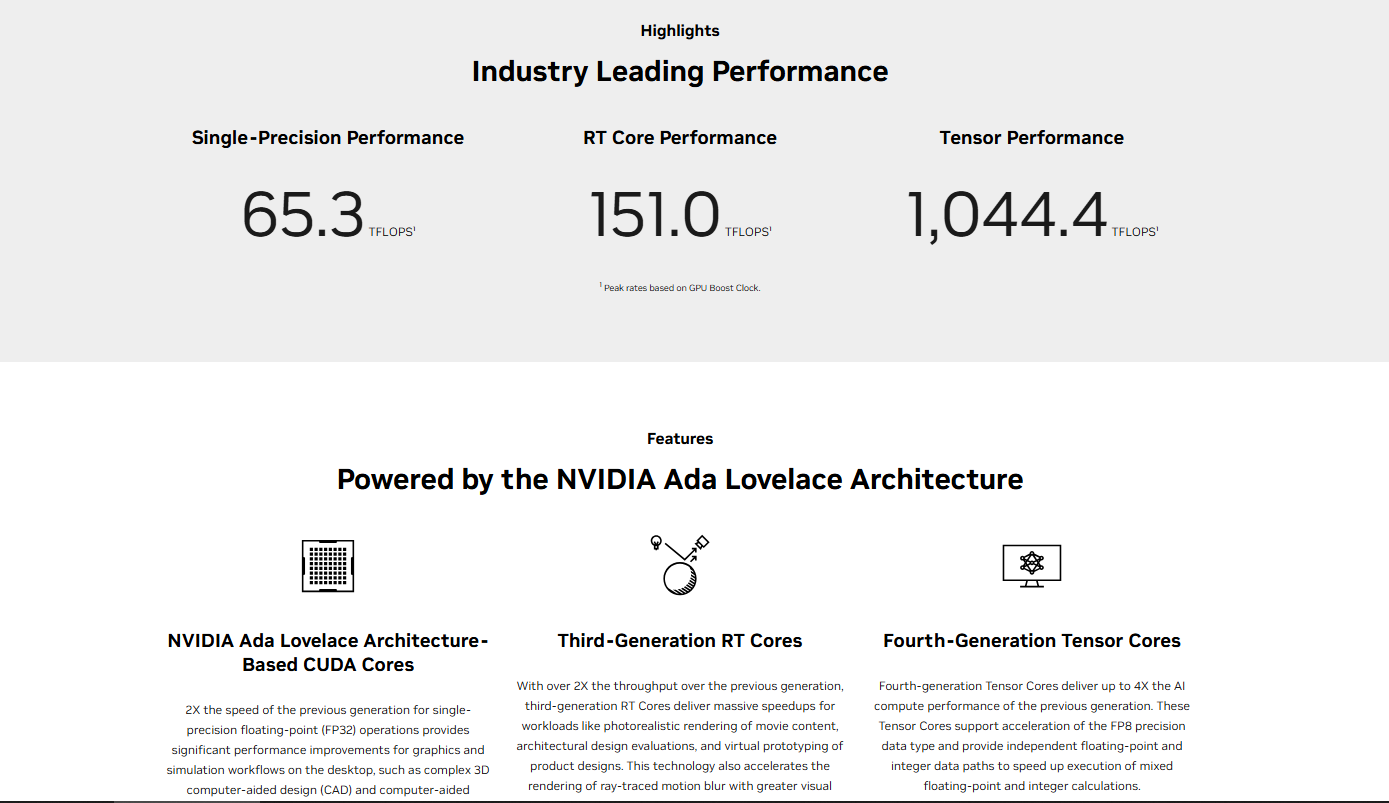Viewport: 1389px width, 803px height.
Task: Click paragraph starting 'Fourth-generation Tensor Cores deliver'
Action: pyautogui.click(x=1032, y=736)
